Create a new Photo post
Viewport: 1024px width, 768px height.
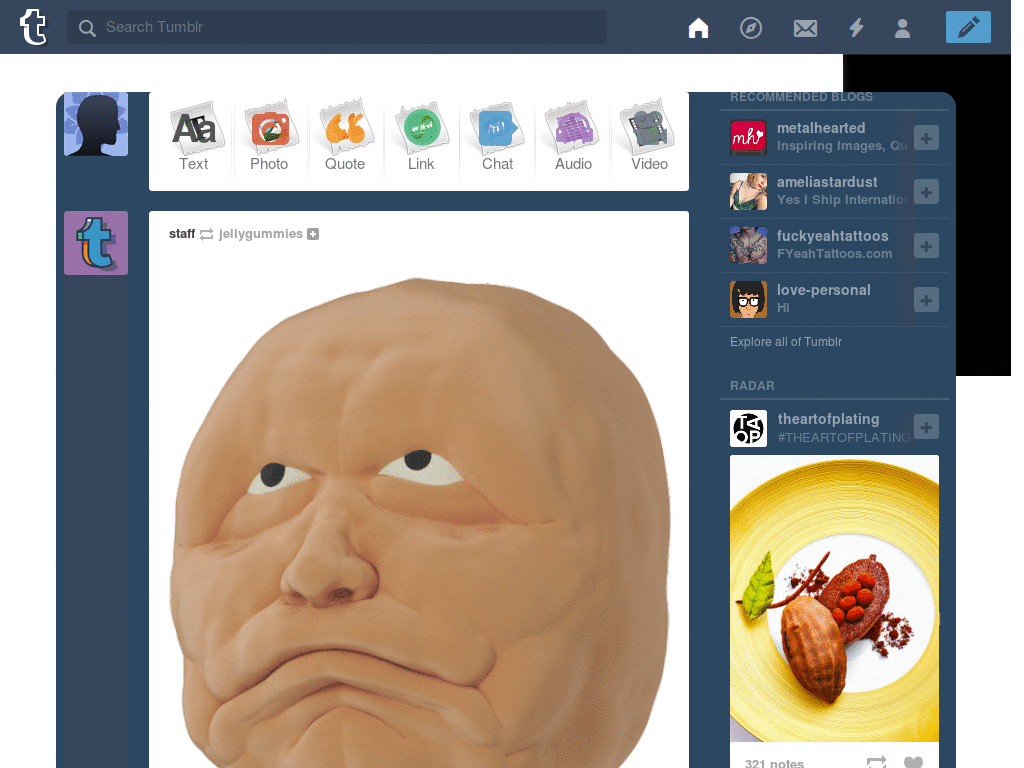[x=269, y=137]
